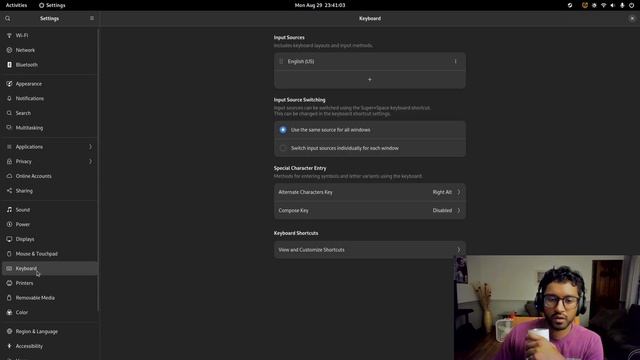Open View and Customize Shortcuts
Viewport: 640px width, 360px height.
point(370,249)
